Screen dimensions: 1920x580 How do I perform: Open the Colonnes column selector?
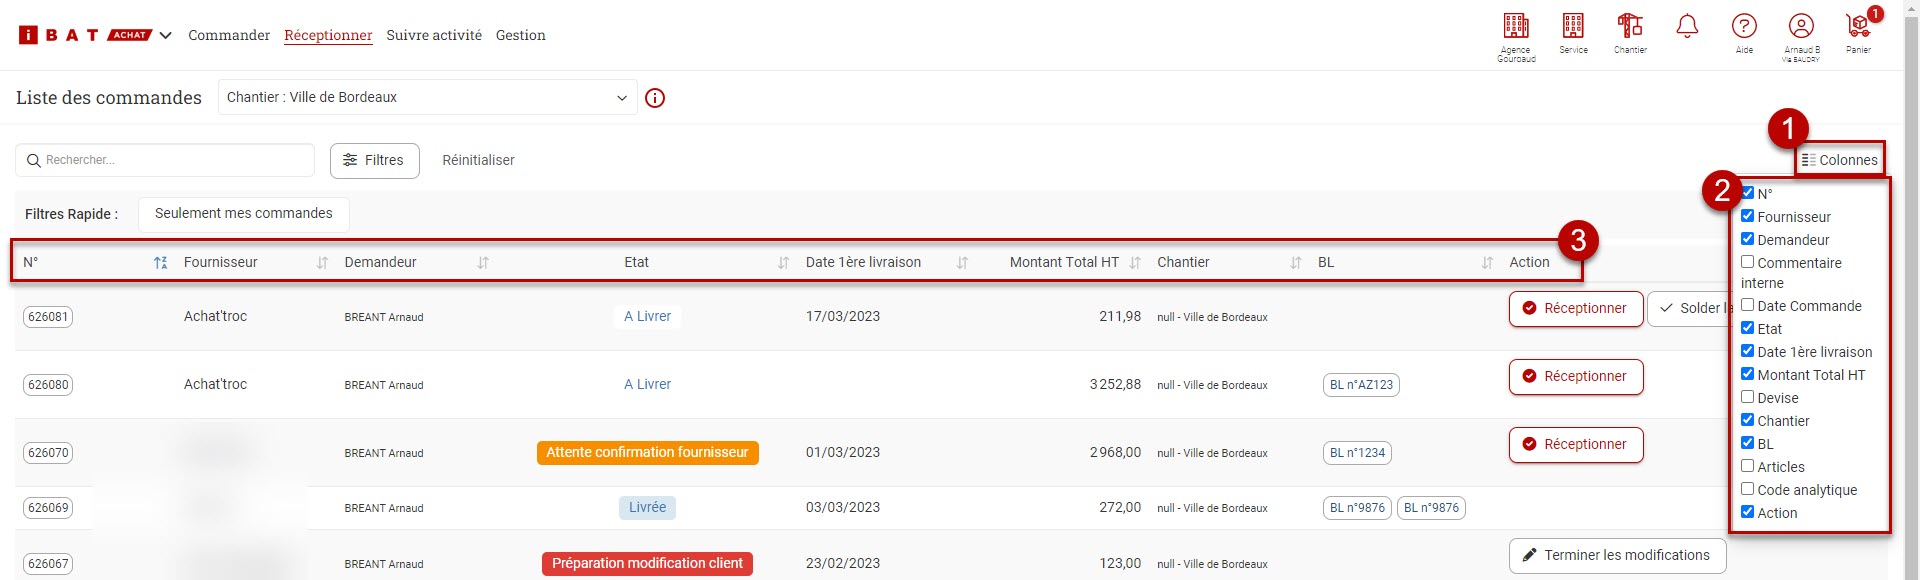1839,160
